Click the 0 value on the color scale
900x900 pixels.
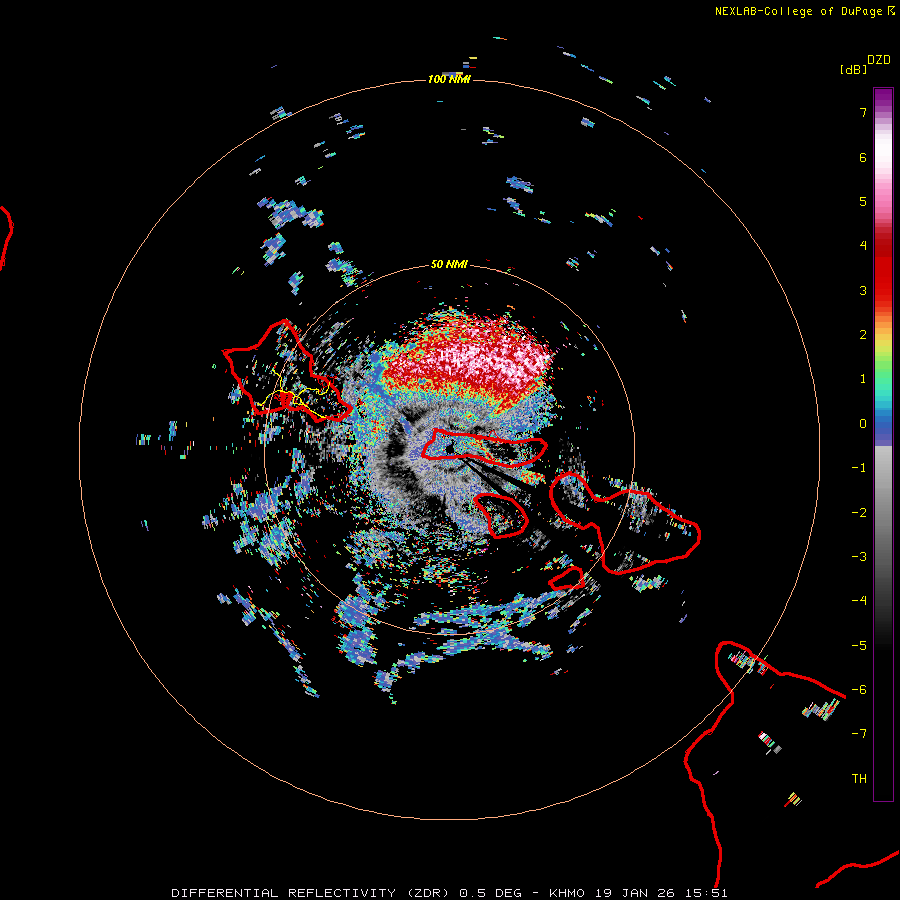tap(863, 424)
